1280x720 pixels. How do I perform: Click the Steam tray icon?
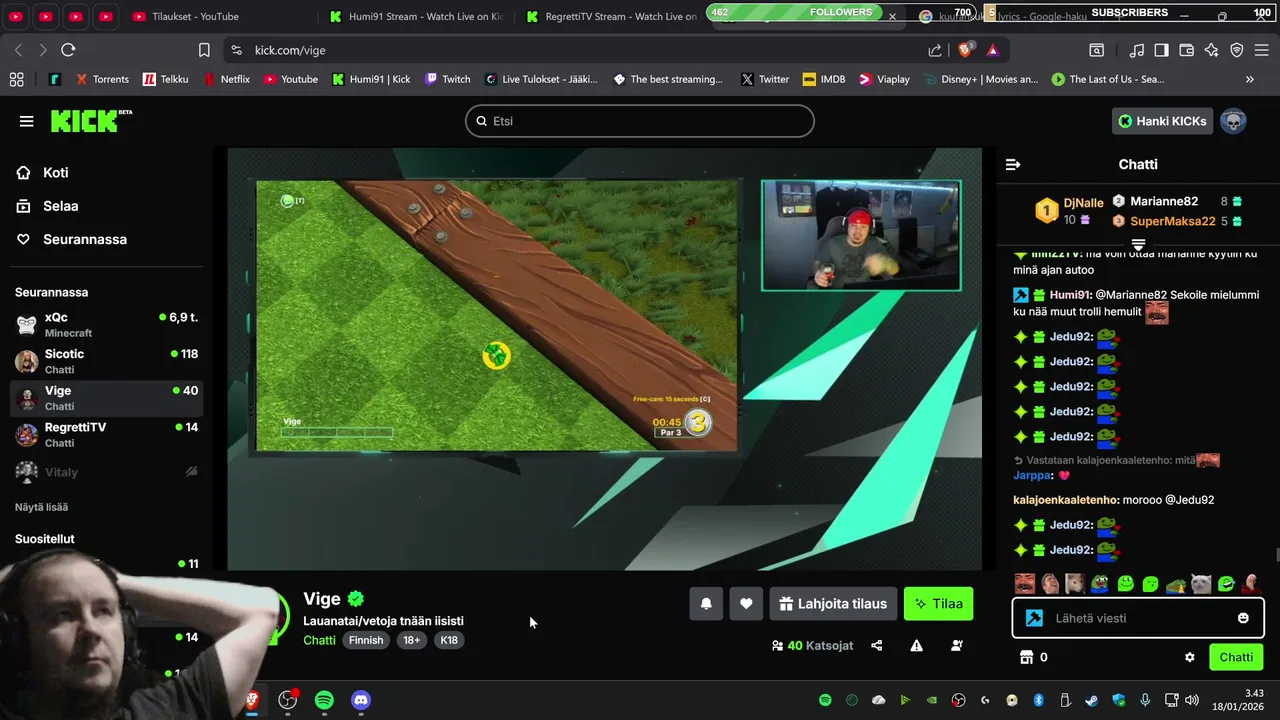1091,700
